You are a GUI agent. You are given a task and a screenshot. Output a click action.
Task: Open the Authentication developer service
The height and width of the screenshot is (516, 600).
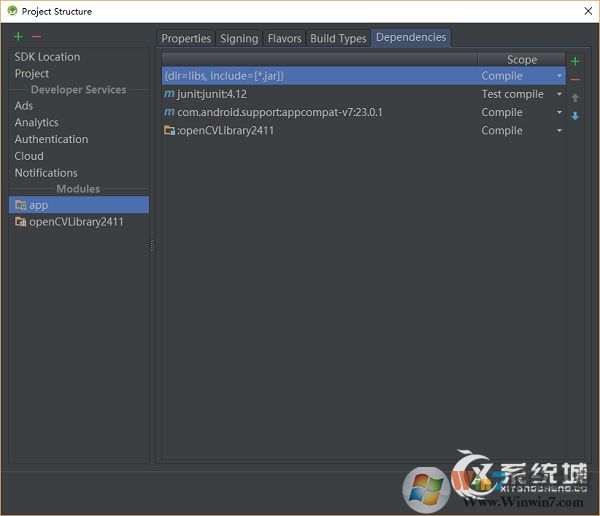click(51, 139)
